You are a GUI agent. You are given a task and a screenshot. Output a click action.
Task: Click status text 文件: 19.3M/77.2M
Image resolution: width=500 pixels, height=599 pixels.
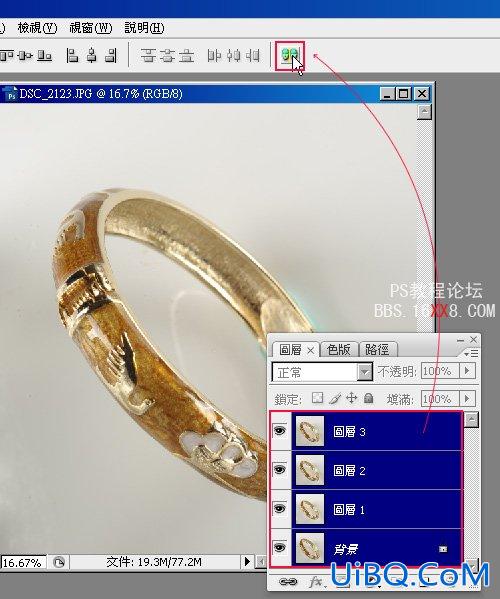click(x=154, y=562)
